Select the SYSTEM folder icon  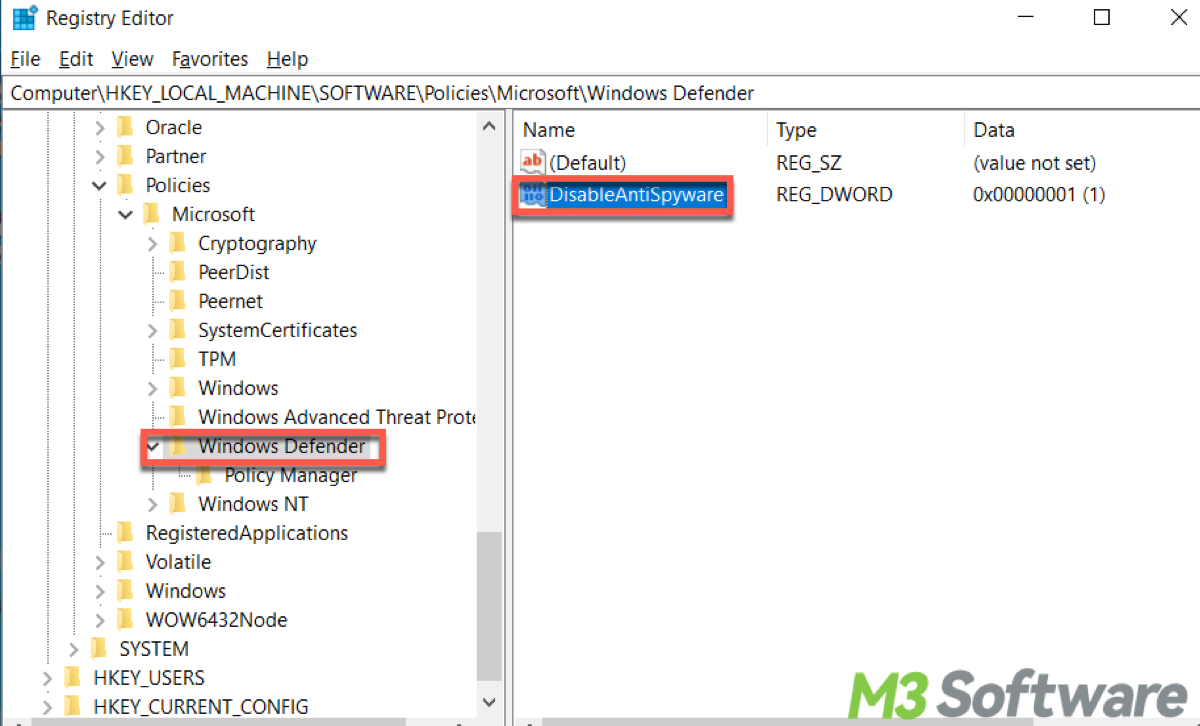(x=99, y=649)
